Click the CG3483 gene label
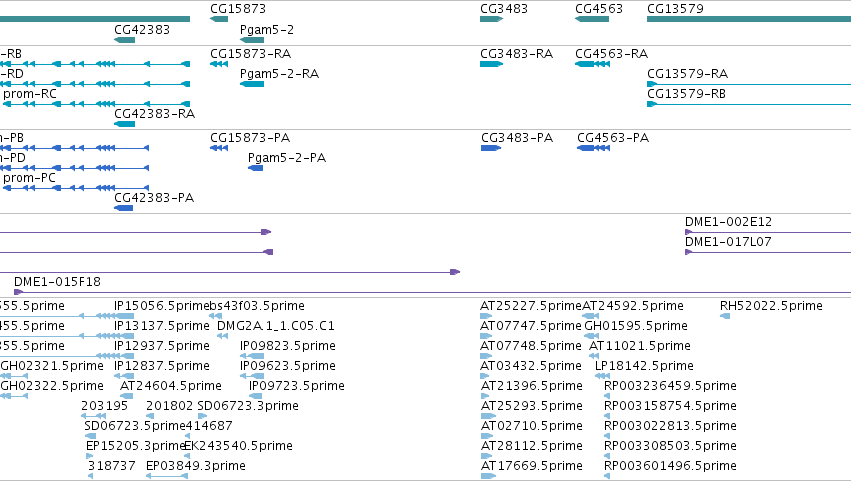Image resolution: width=851 pixels, height=481 pixels. (504, 9)
